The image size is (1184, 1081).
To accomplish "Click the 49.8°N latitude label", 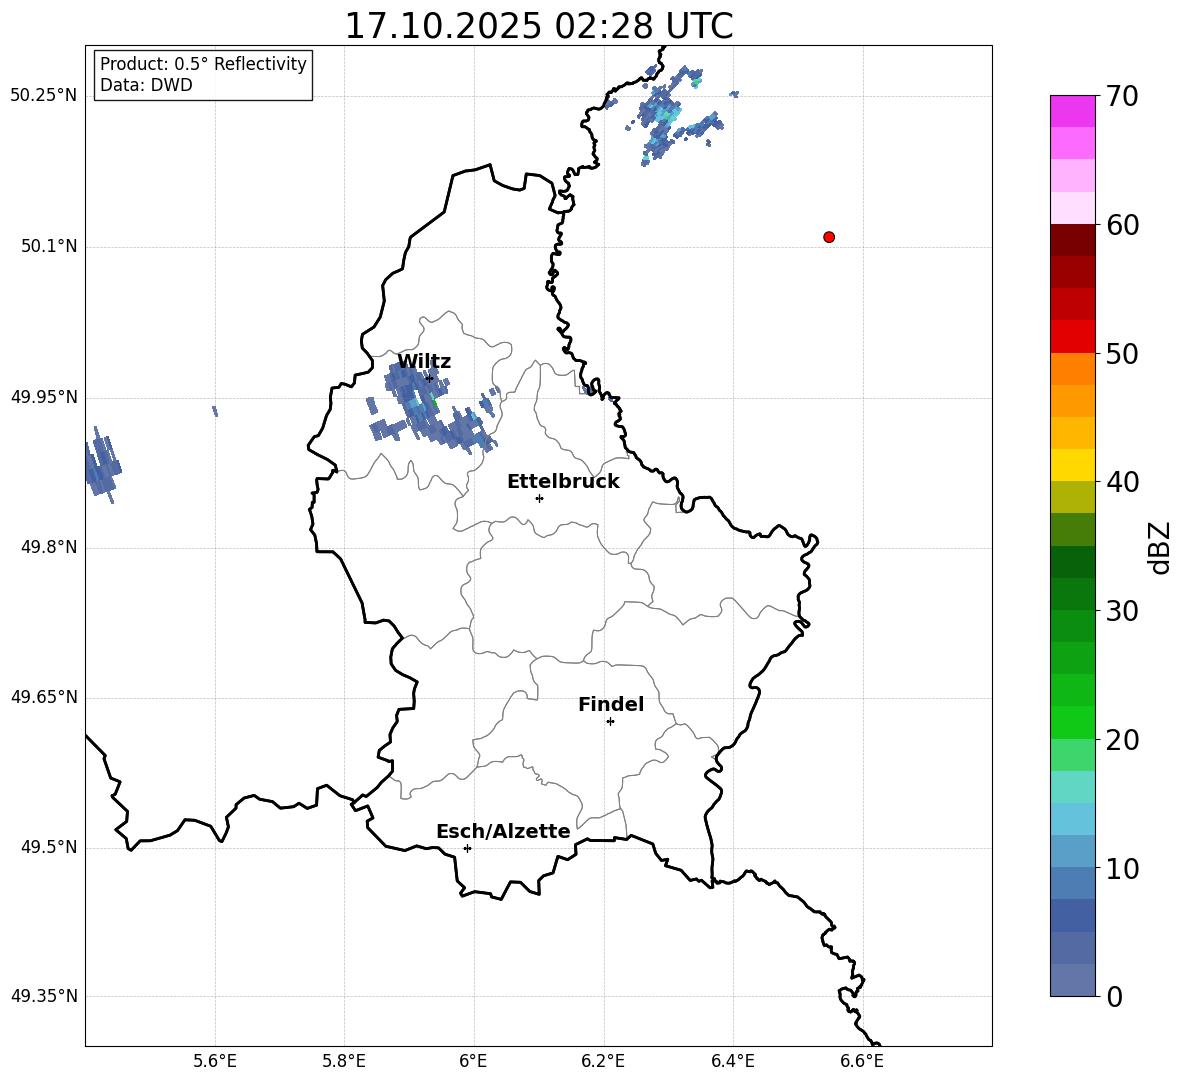I will point(49,547).
